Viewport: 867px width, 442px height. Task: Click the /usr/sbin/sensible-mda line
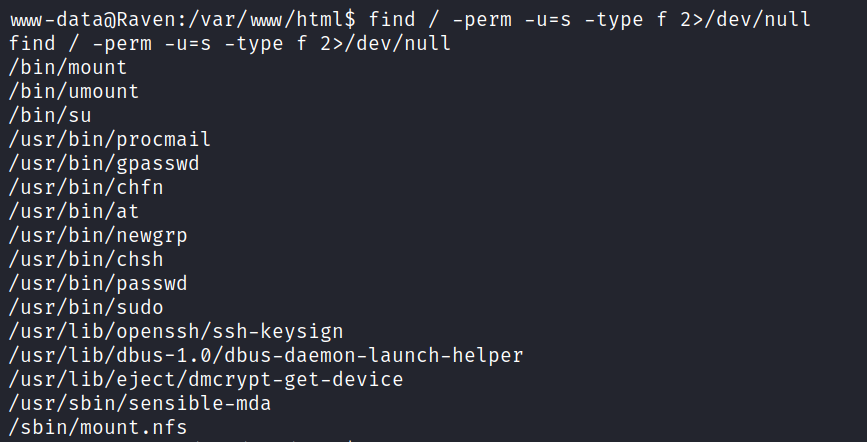tap(140, 403)
